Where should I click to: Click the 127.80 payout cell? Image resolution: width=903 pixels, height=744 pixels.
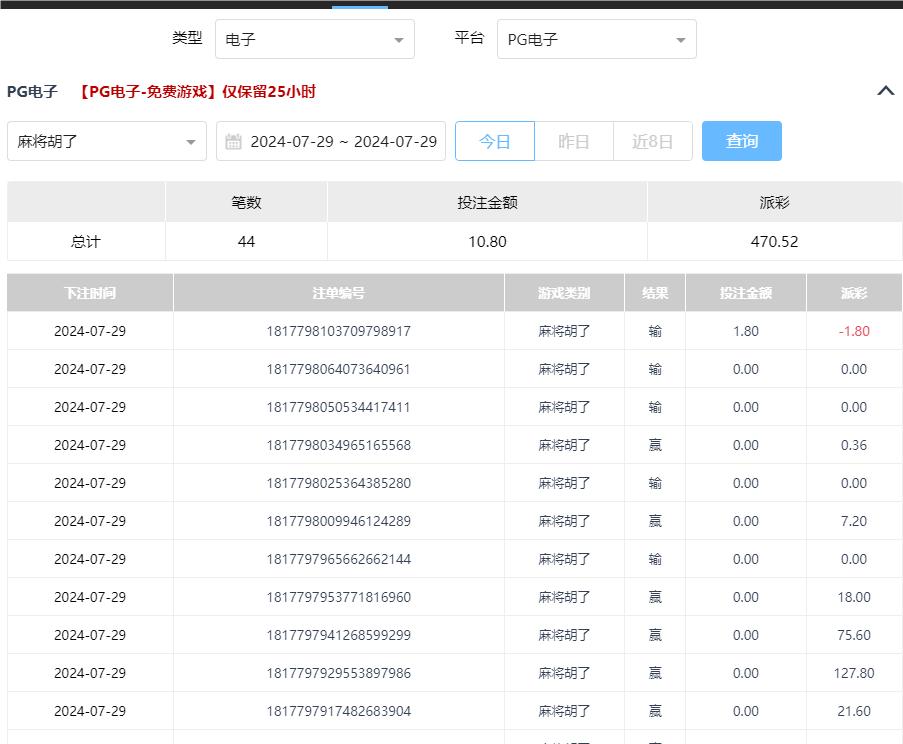click(854, 673)
